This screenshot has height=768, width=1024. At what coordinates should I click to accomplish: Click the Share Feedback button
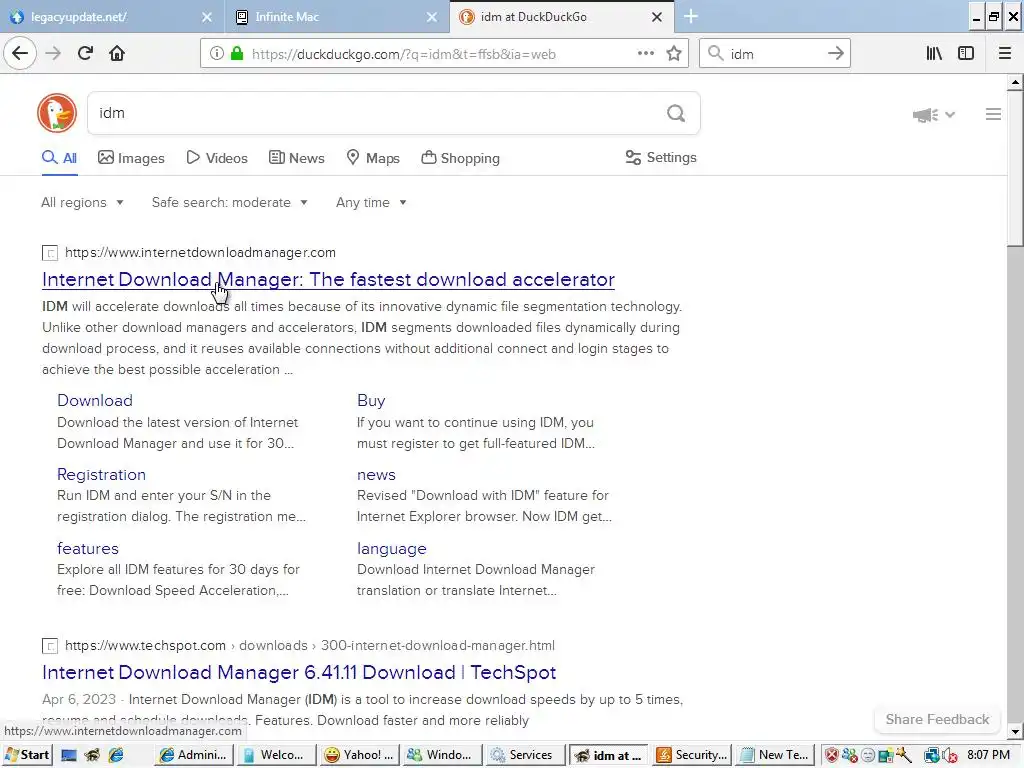tap(937, 720)
